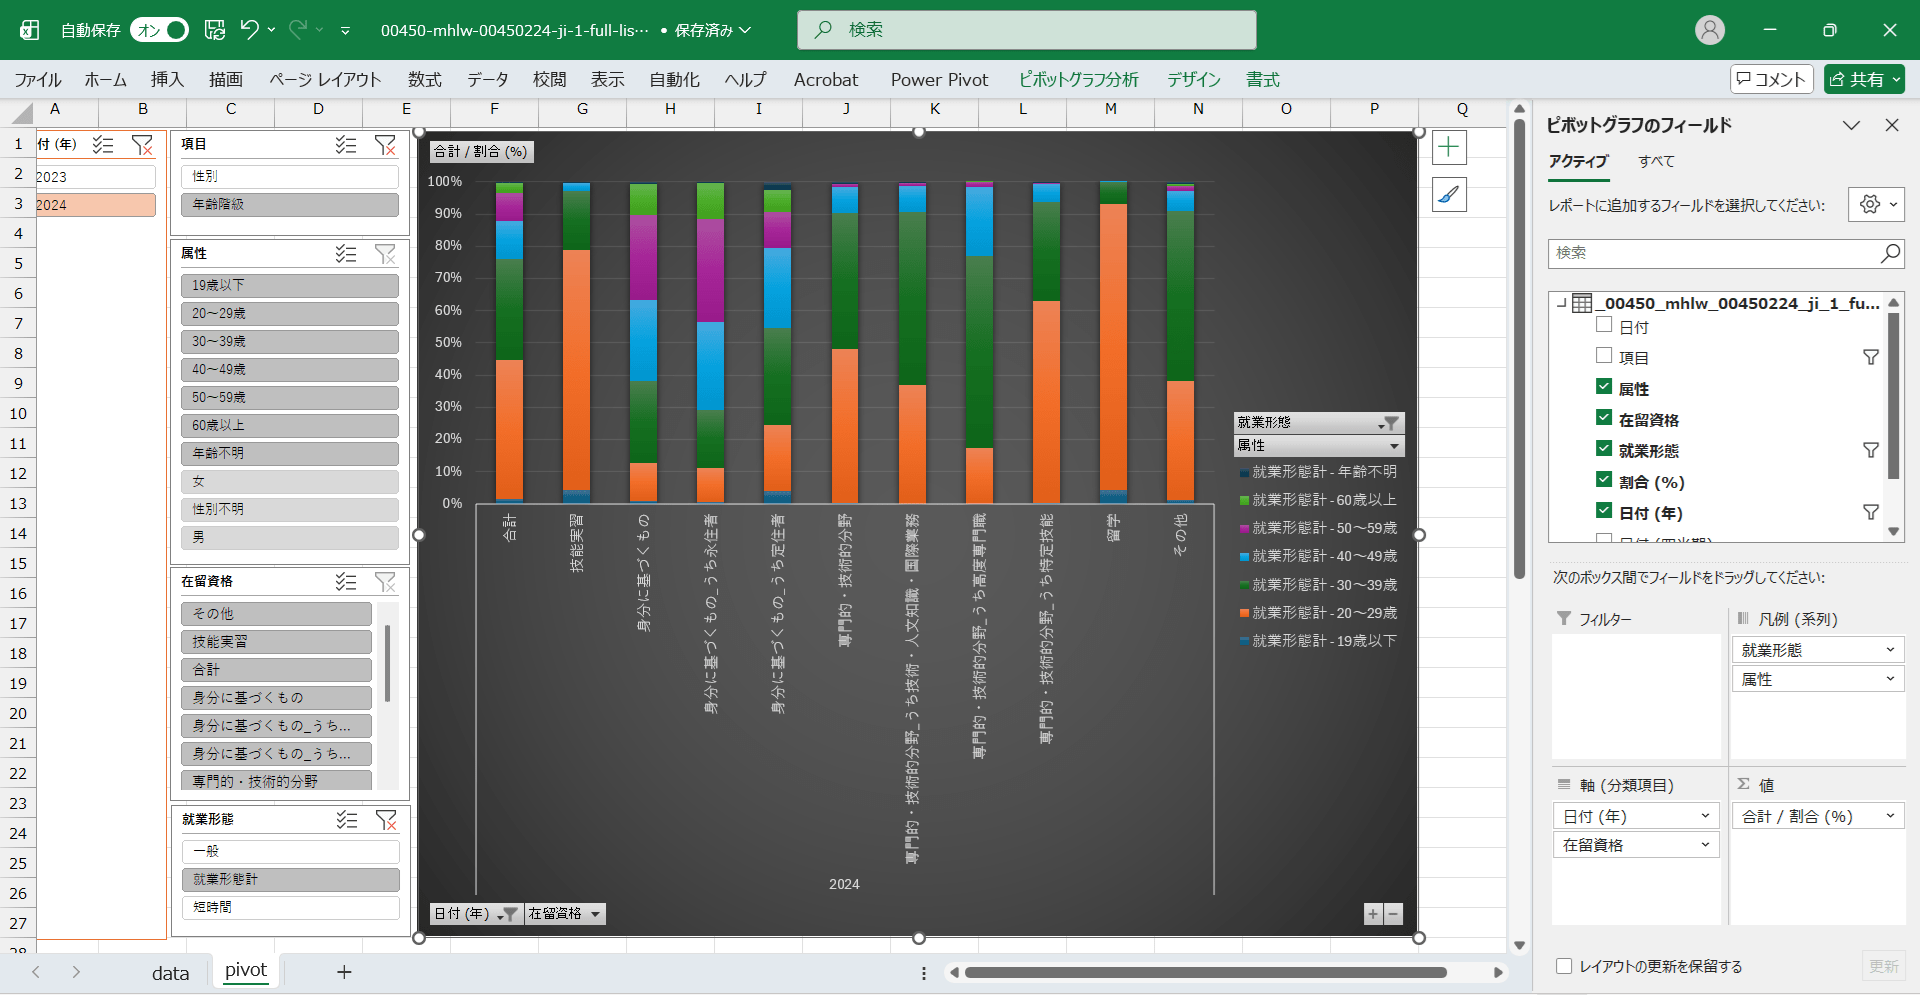Open field list tools gear icon
The width and height of the screenshot is (1920, 995).
coord(1875,204)
